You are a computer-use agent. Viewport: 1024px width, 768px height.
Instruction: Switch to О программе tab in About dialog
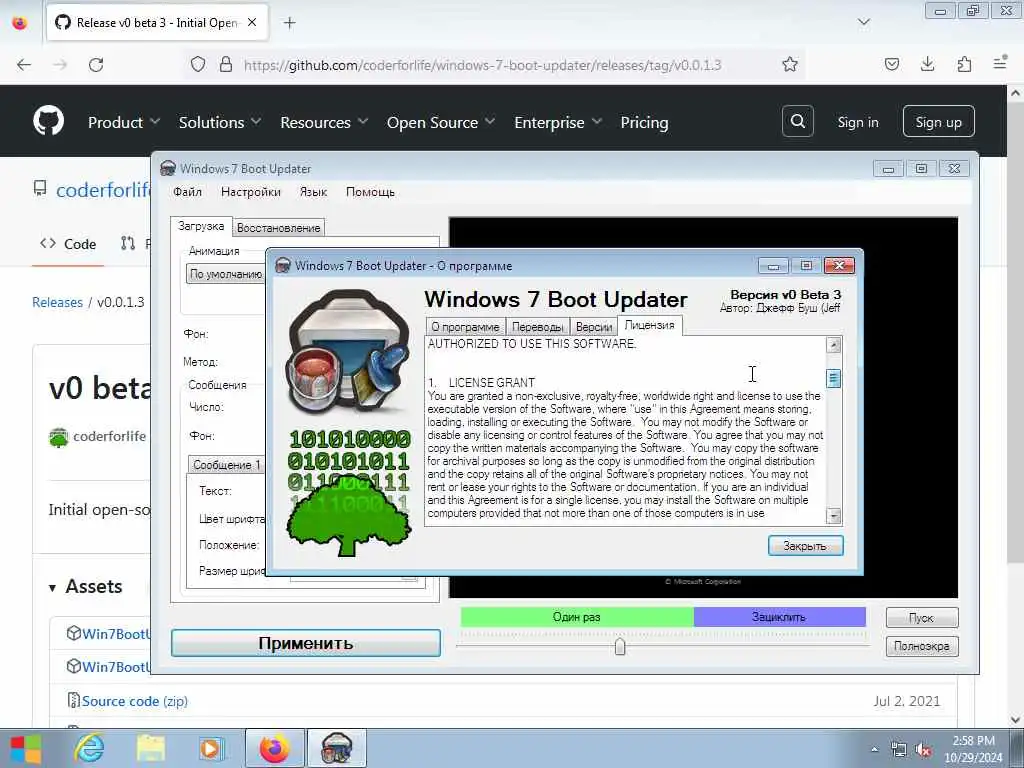[x=465, y=327]
